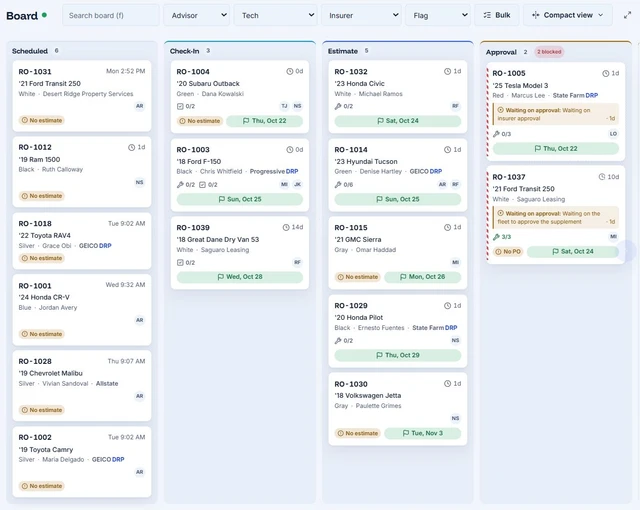
Task: Click the No PO badge on RO-1037
Action: click(508, 251)
